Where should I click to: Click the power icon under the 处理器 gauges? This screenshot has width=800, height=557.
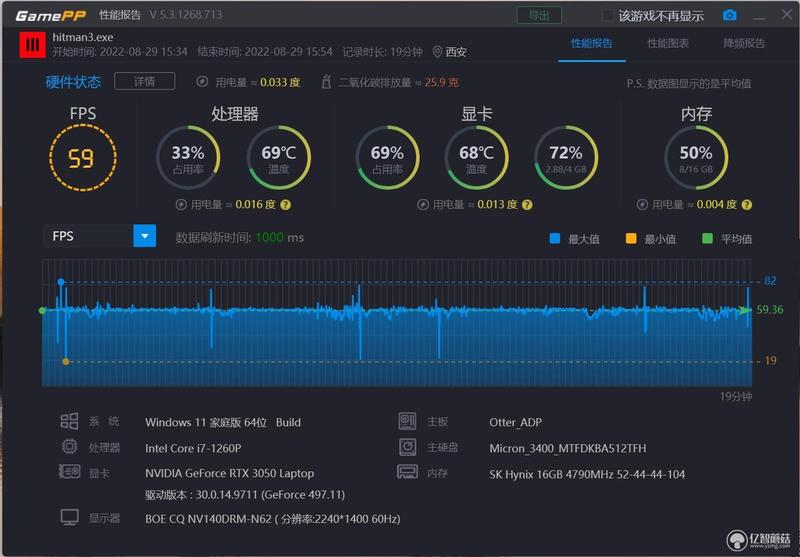(x=181, y=205)
